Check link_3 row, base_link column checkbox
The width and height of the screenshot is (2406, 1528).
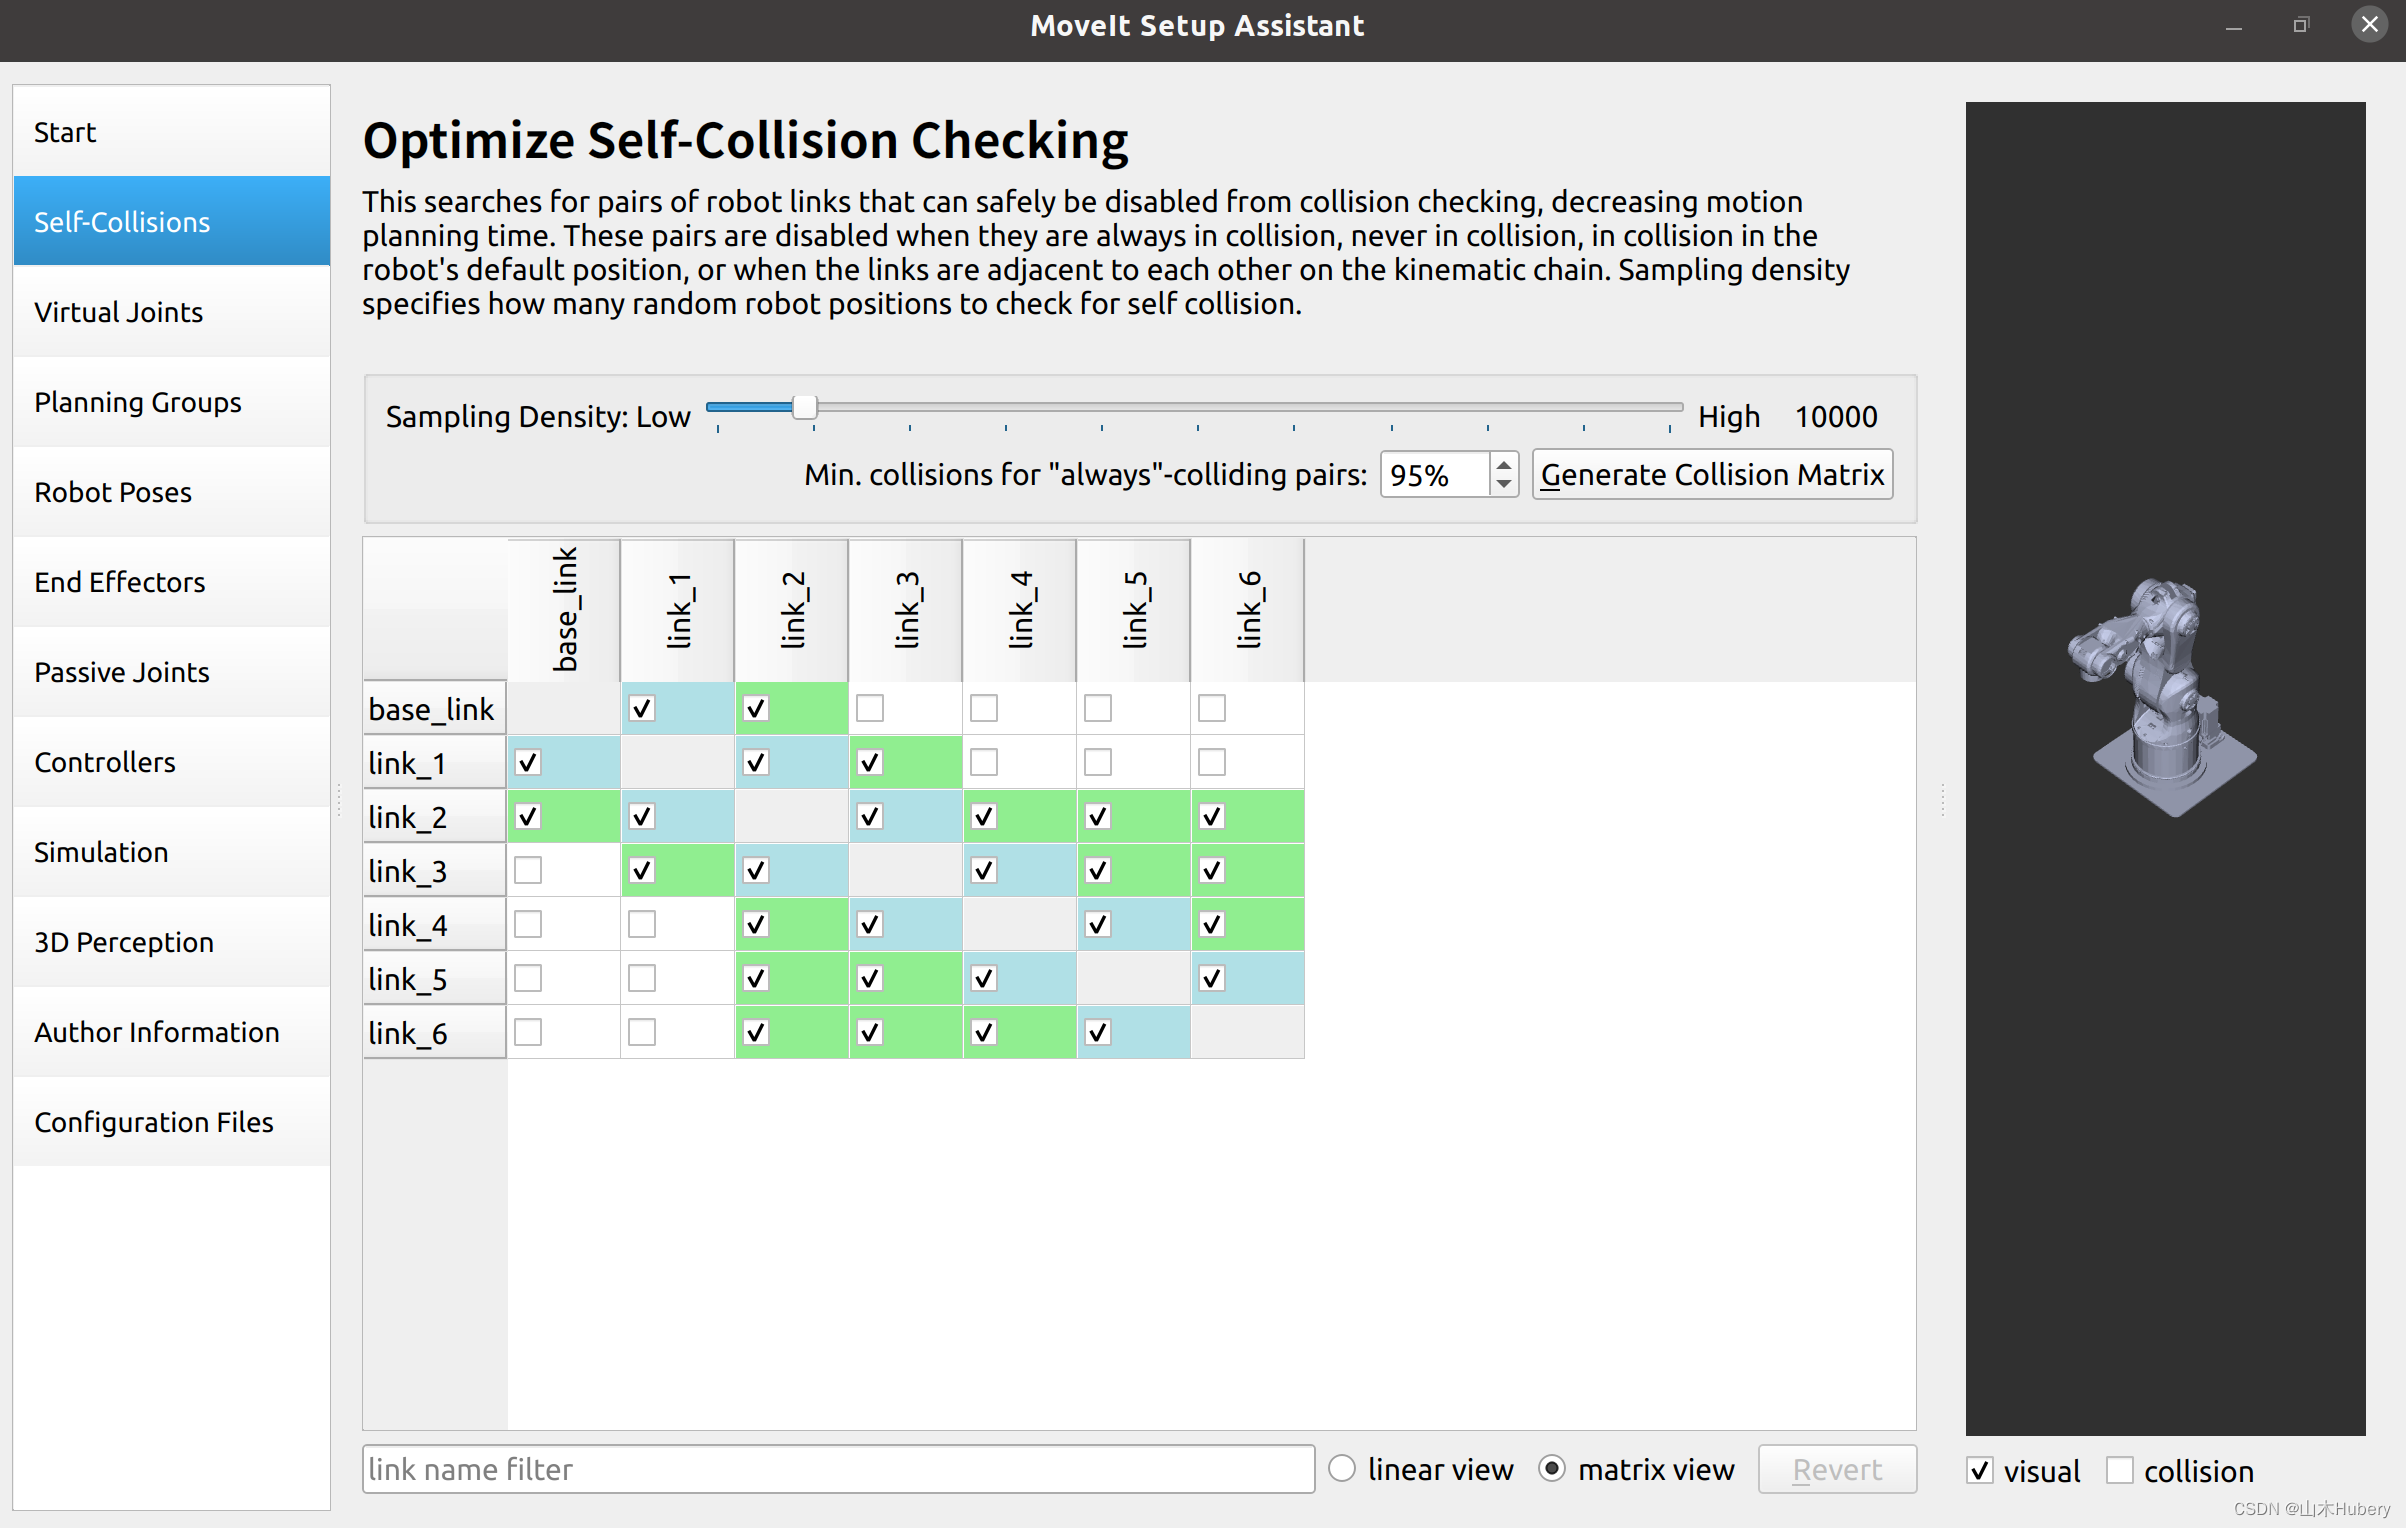click(x=528, y=870)
